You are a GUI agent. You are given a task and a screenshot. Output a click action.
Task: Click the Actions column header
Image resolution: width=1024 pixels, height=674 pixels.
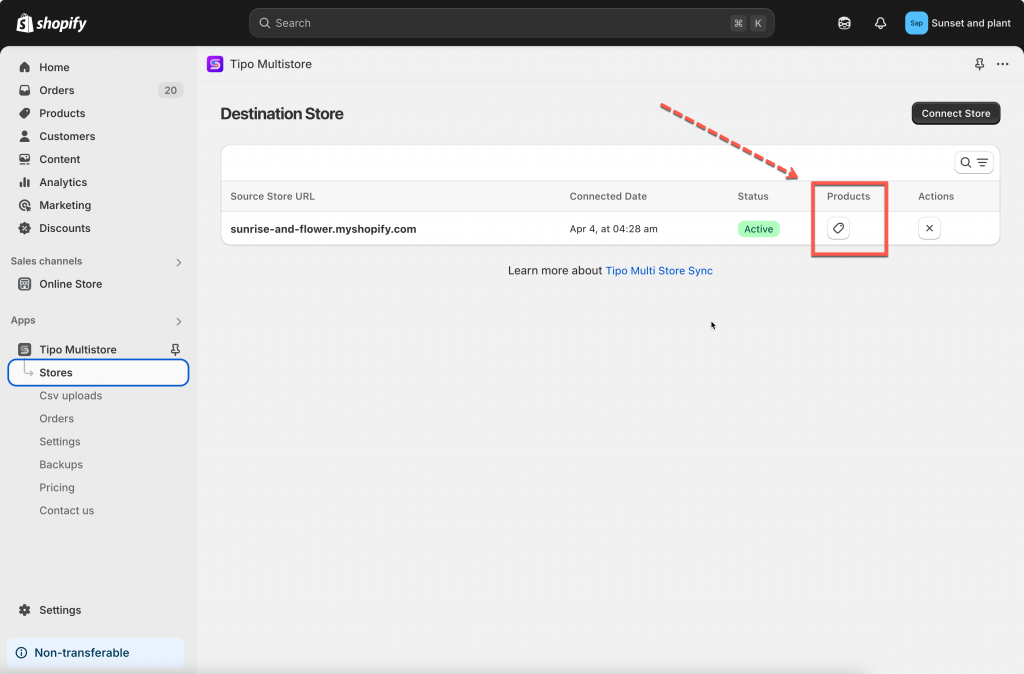[936, 196]
